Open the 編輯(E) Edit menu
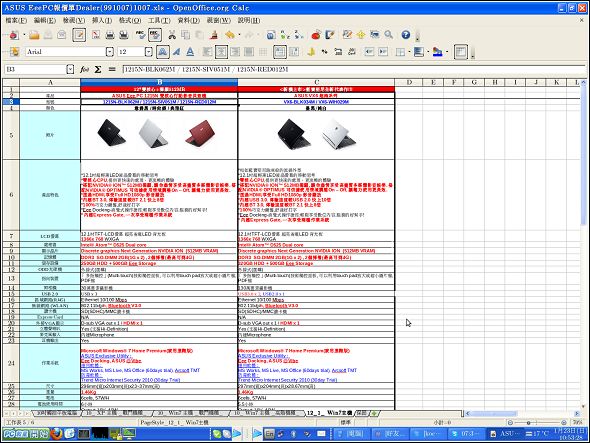This screenshot has width=590, height=443. coord(44,20)
